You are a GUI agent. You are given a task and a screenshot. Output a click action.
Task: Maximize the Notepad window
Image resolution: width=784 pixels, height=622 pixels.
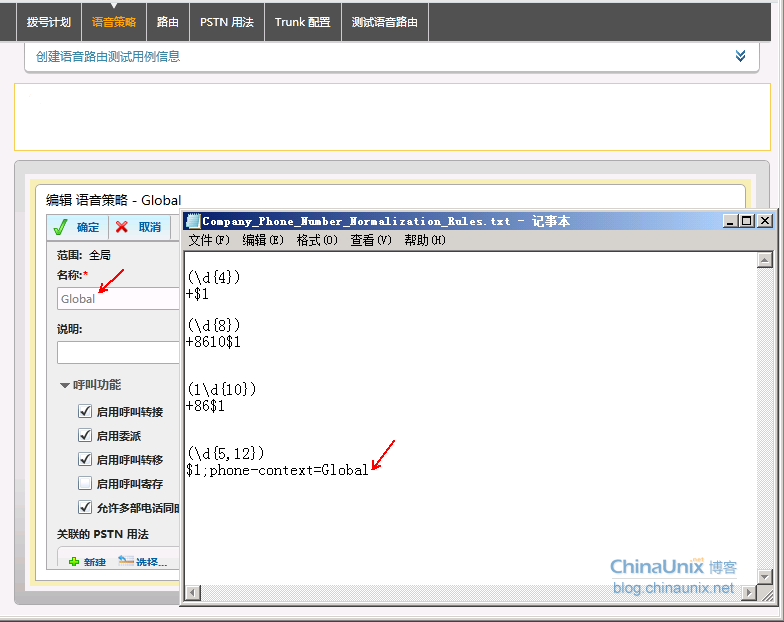coord(747,220)
